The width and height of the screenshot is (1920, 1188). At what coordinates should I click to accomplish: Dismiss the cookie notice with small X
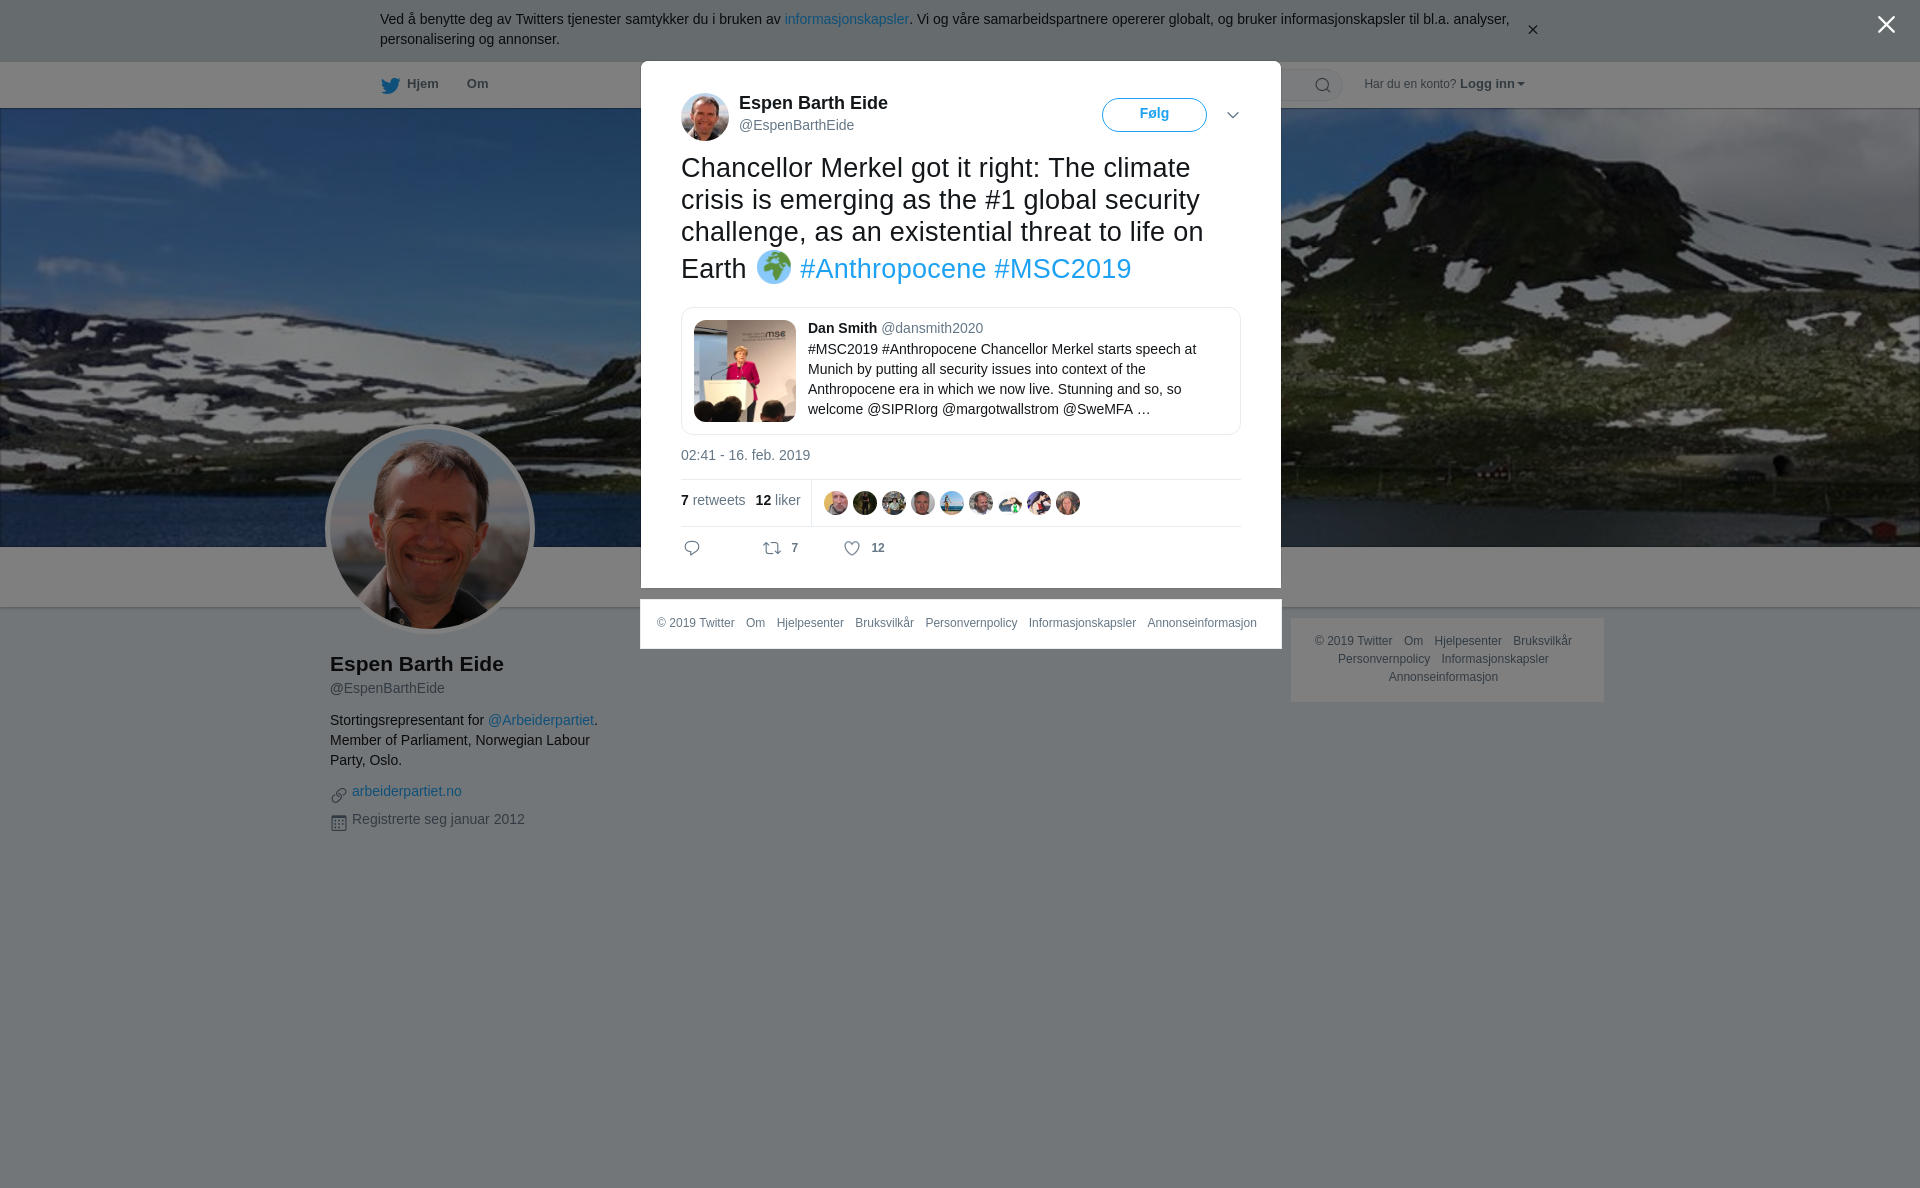(1532, 30)
